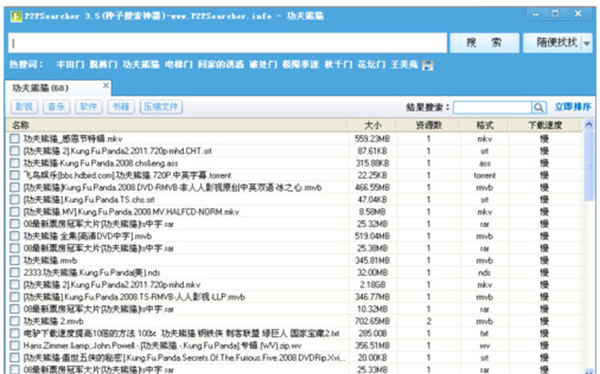Check the 飞鸟娱乐 torrent row checkbox
This screenshot has width=600, height=374.
click(15, 175)
